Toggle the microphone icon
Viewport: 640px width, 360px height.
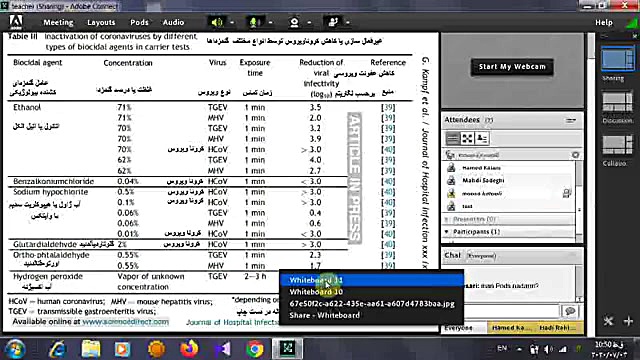(254, 22)
